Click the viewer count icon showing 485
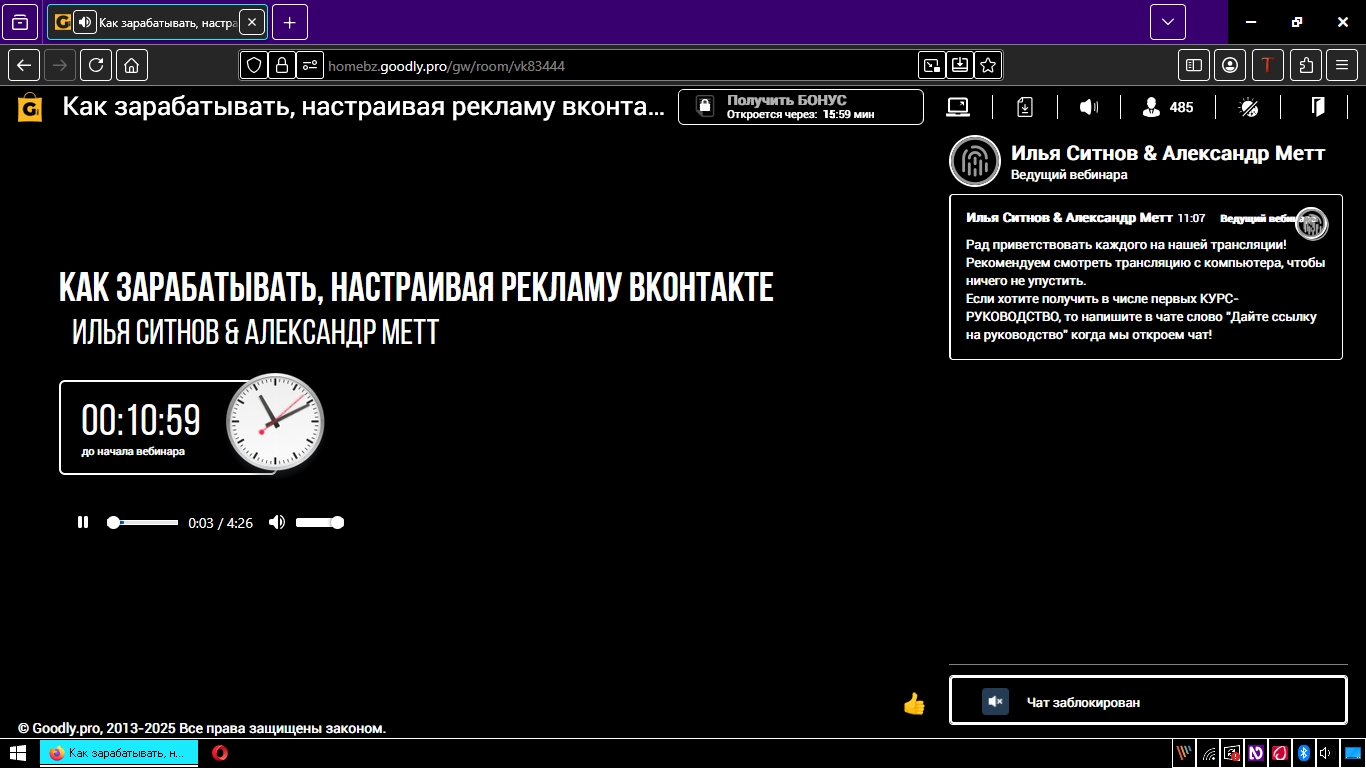This screenshot has width=1366, height=768. pos(1152,107)
